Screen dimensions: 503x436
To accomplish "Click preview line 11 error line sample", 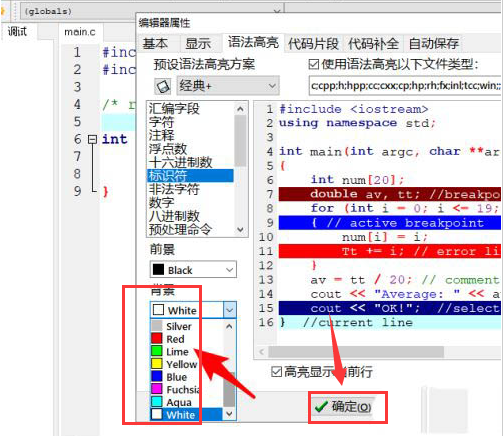I will [390, 251].
